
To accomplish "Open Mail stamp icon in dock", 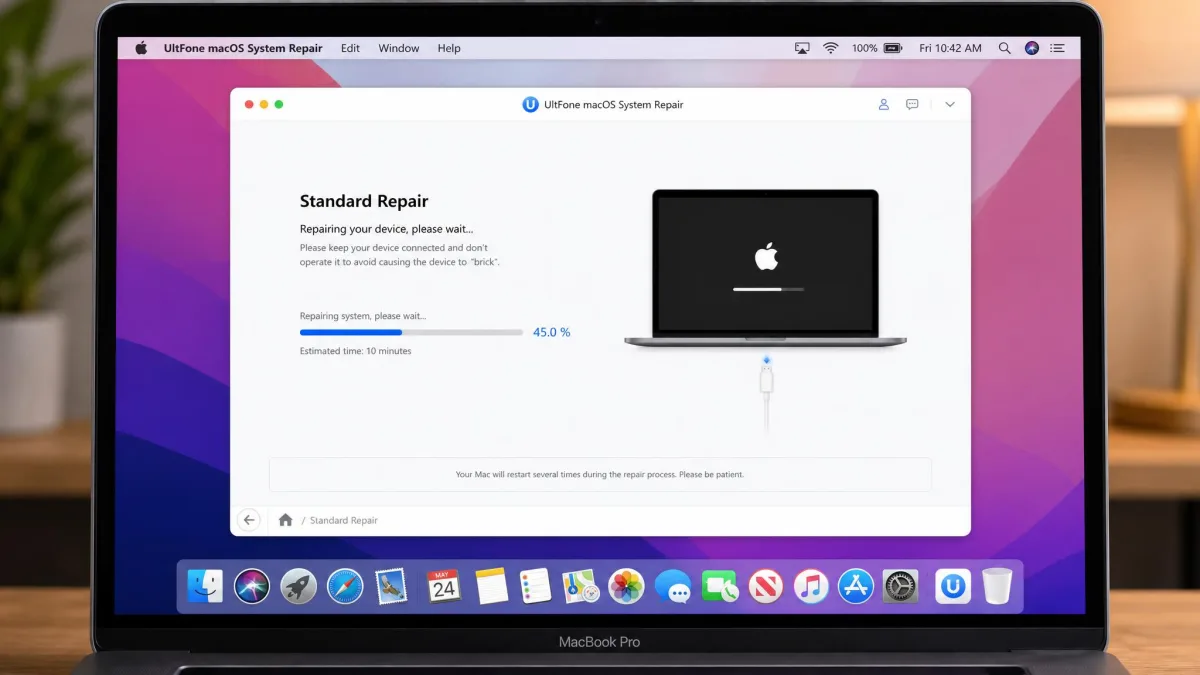I will (392, 586).
